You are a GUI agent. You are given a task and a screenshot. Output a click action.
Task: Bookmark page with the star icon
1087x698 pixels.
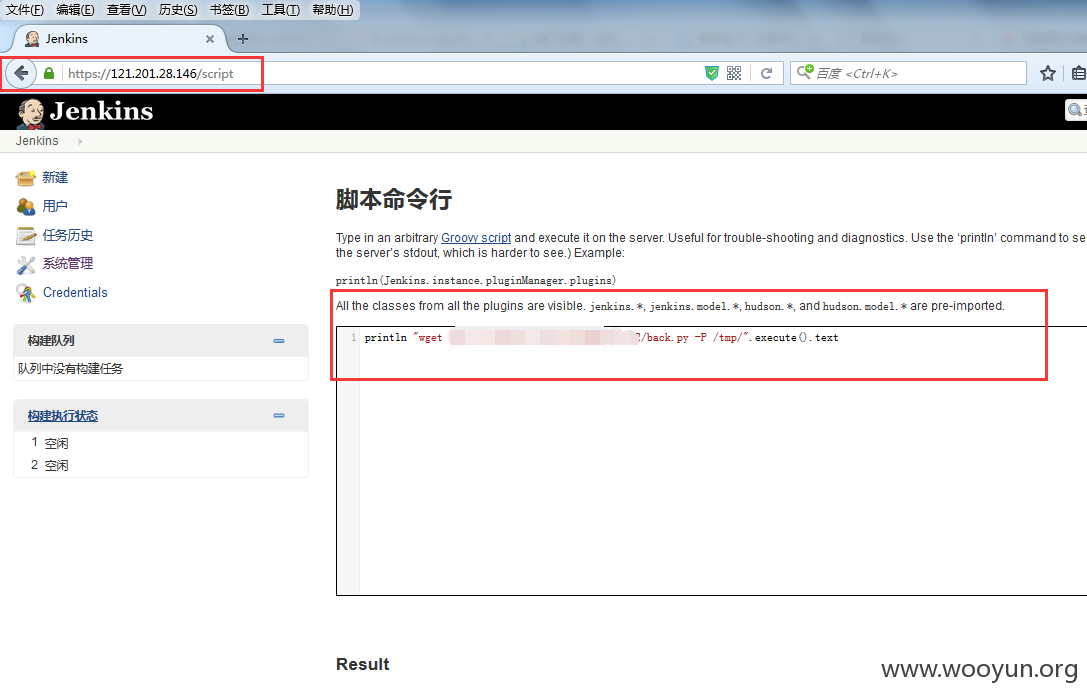pyautogui.click(x=1047, y=73)
